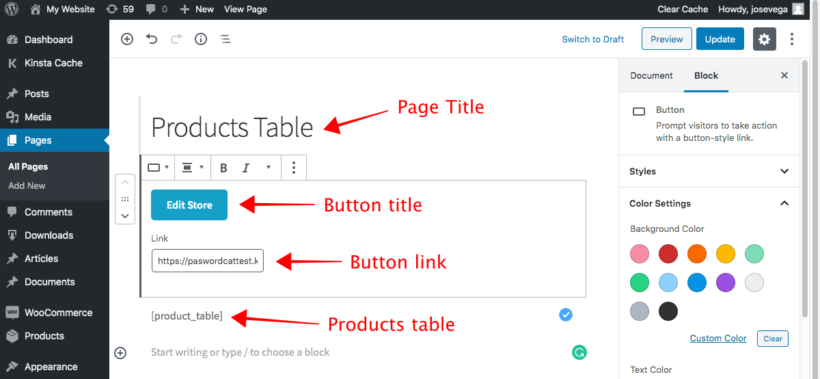Select the red background color swatch
The image size is (820, 379).
(668, 254)
